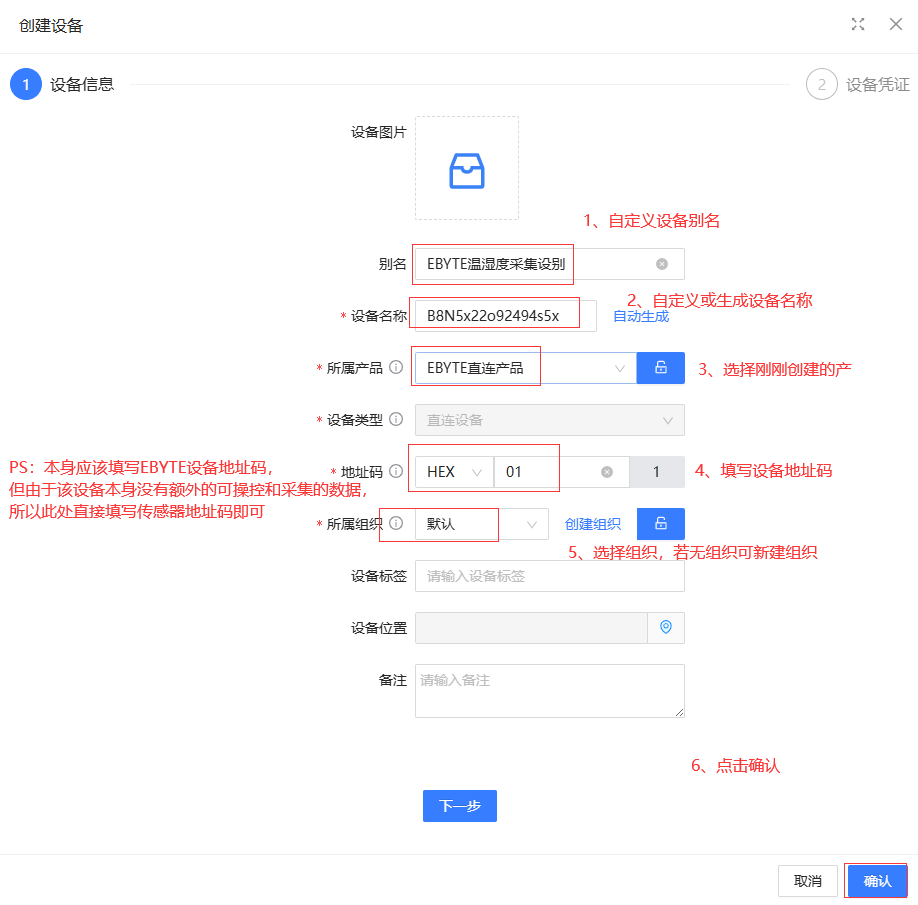Click the 创建组织 link
The width and height of the screenshot is (918, 905).
(593, 524)
